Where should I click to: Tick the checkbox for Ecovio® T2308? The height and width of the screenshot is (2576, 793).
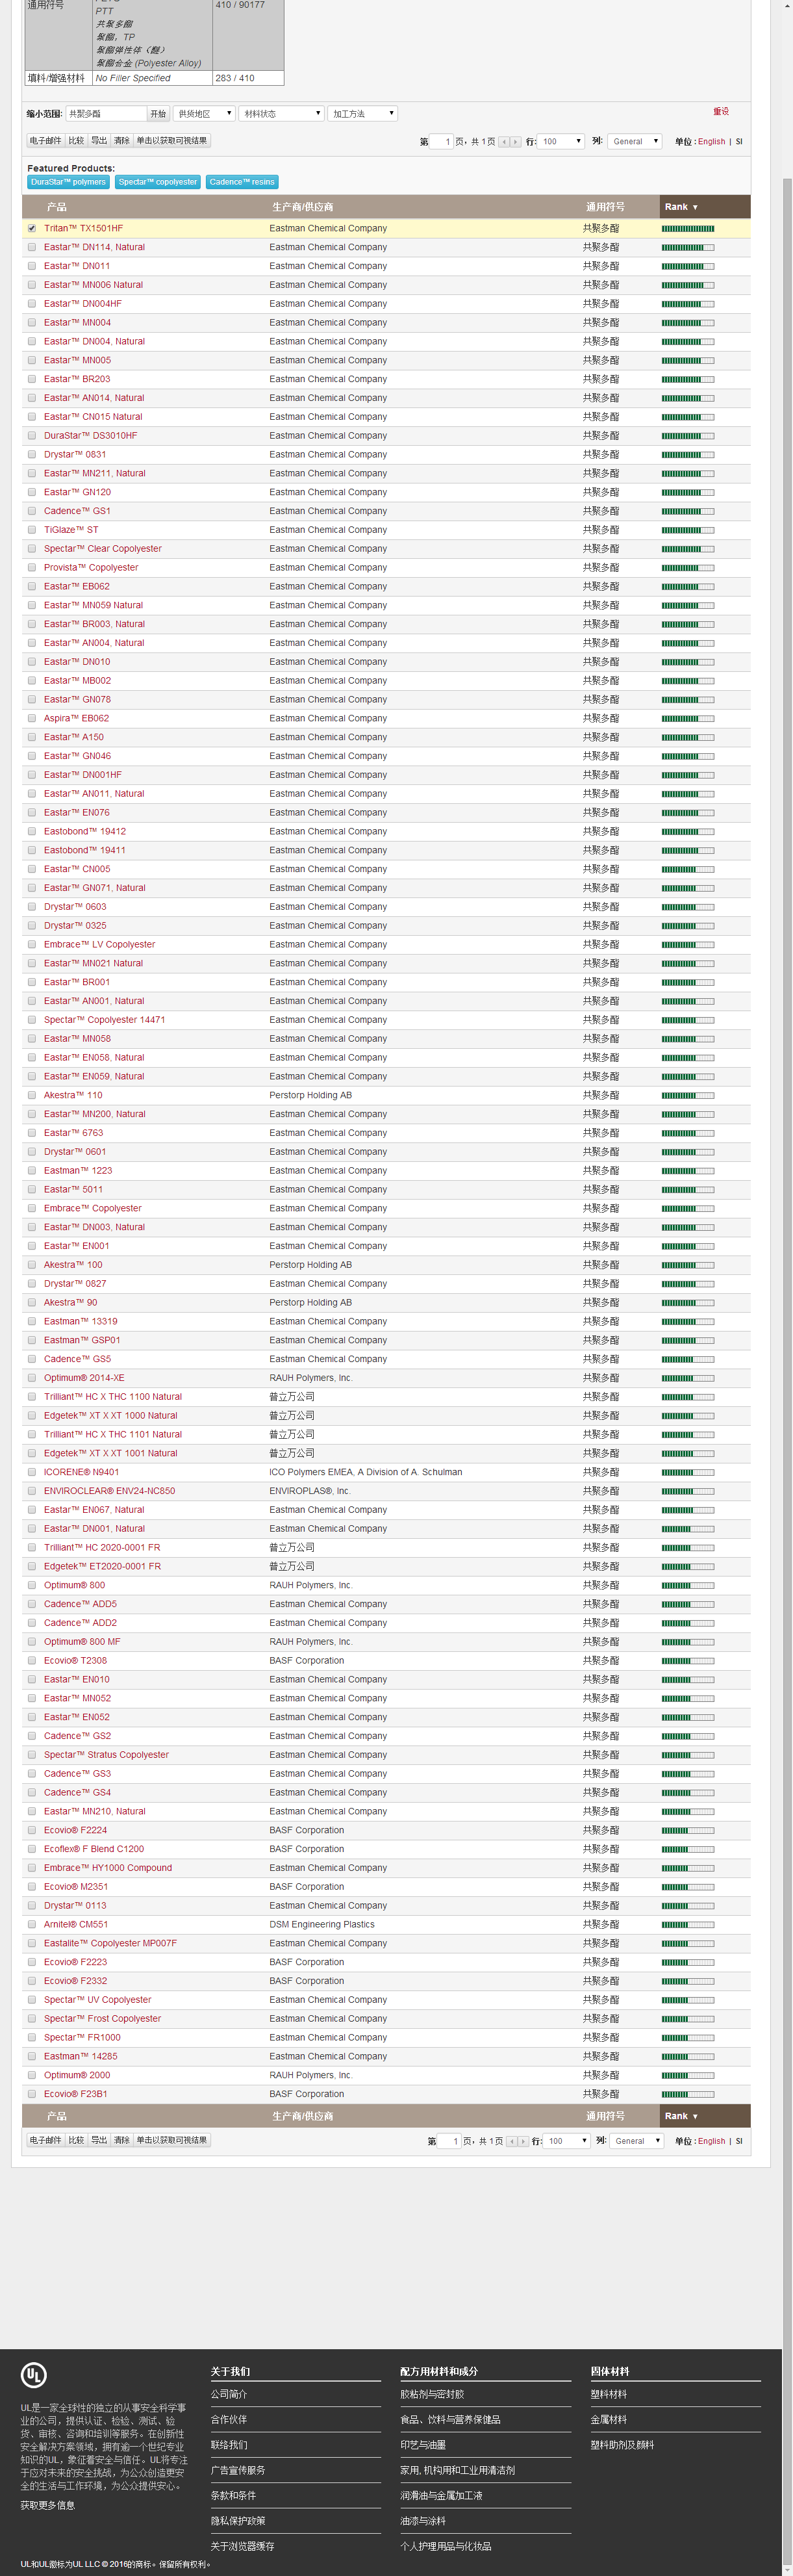pyautogui.click(x=32, y=1661)
